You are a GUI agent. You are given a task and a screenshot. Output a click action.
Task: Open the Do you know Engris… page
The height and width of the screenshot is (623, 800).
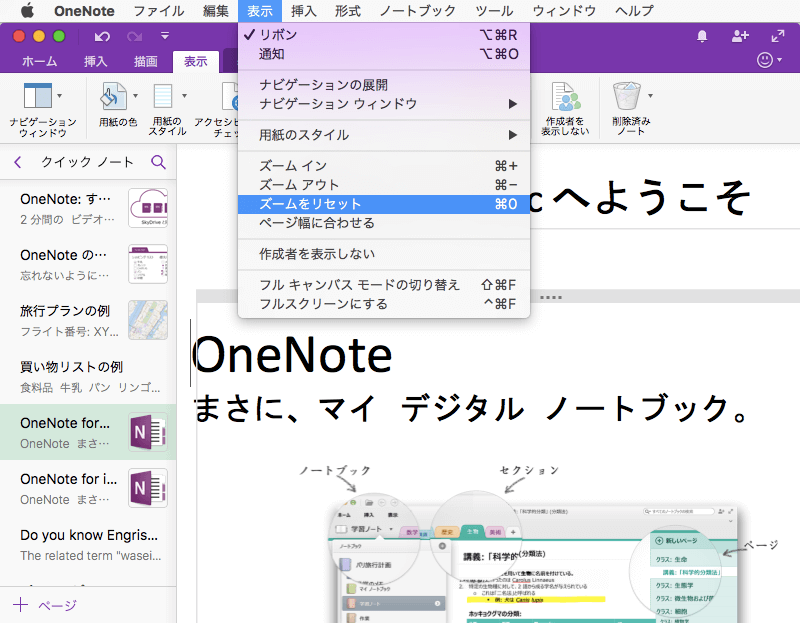88,545
